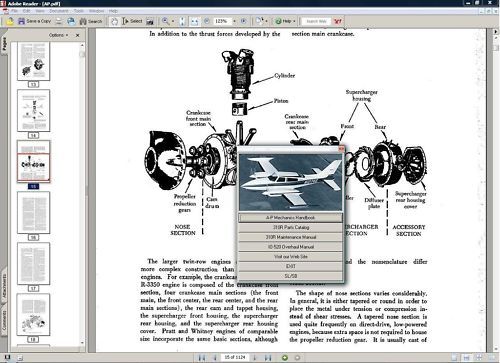
Task: Click the 310R Parts Catalog button
Action: (290, 227)
